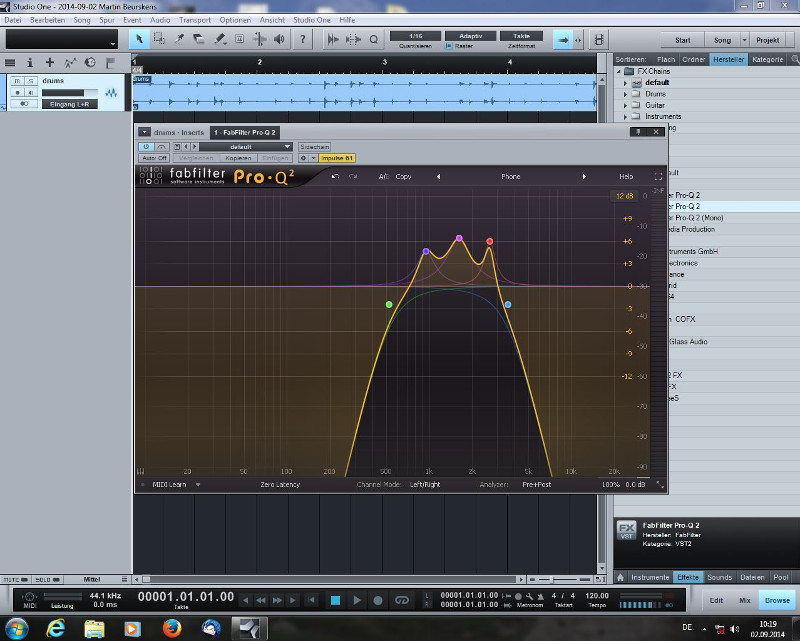
Task: Open the Ansicht menu
Action: coord(272,20)
